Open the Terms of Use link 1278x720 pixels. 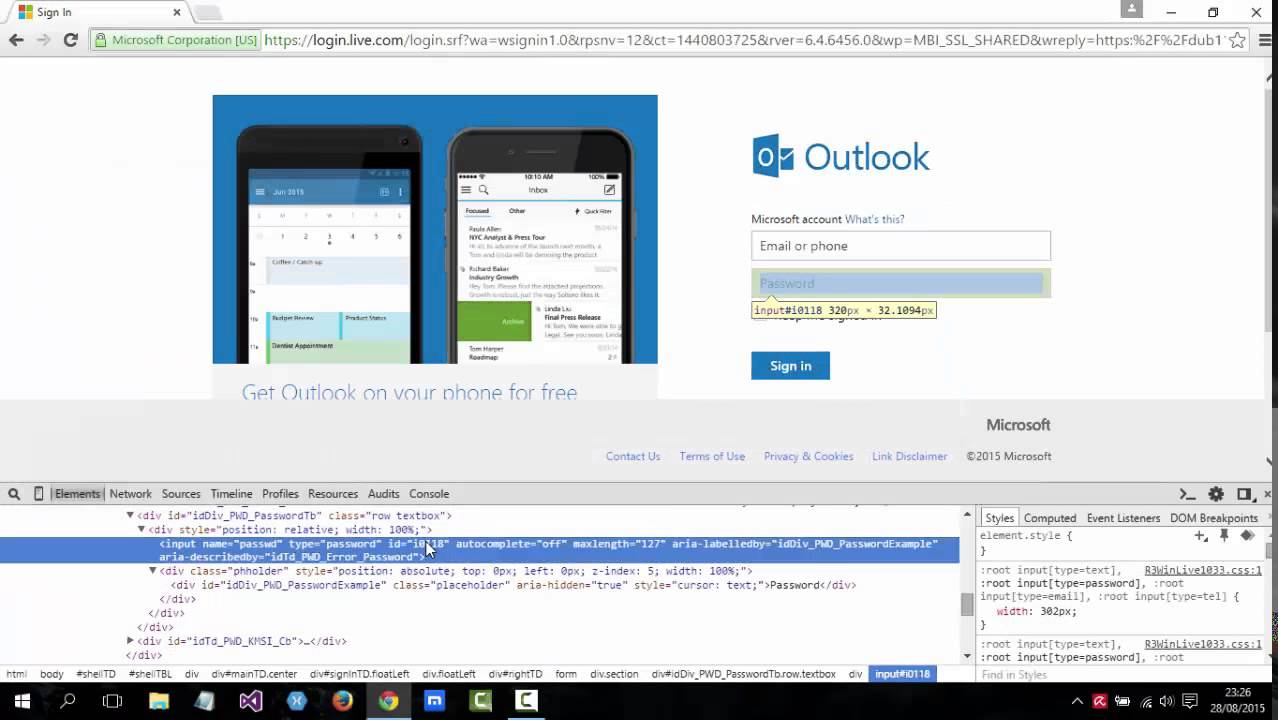[x=712, y=456]
